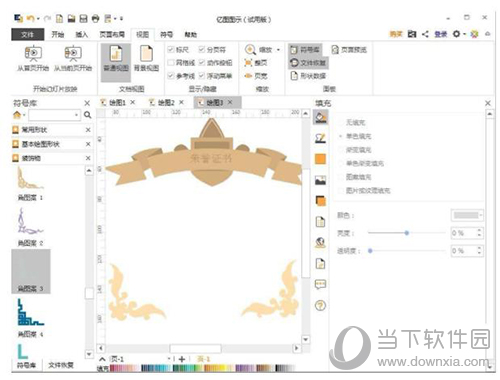Open Page preview (页面预览) pane

[349, 50]
